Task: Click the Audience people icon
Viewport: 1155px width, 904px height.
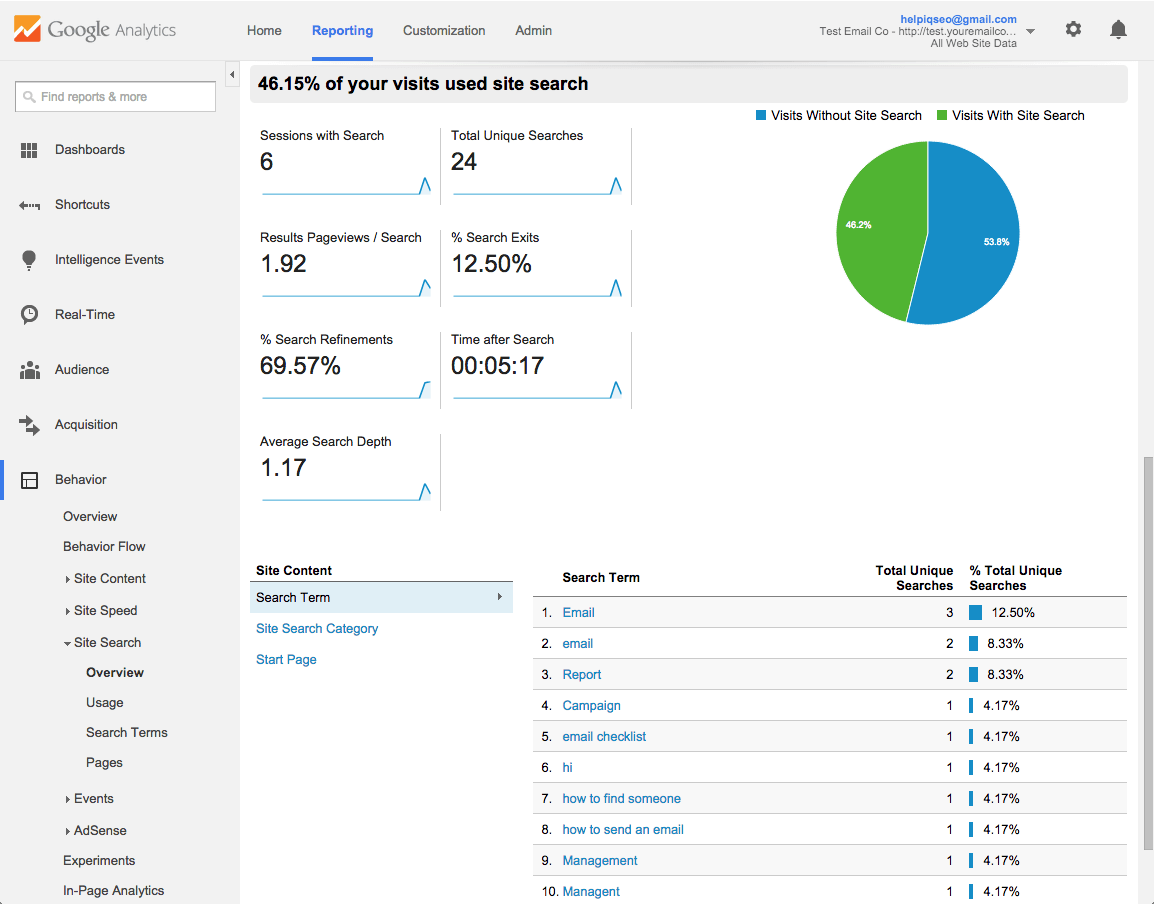Action: (29, 370)
